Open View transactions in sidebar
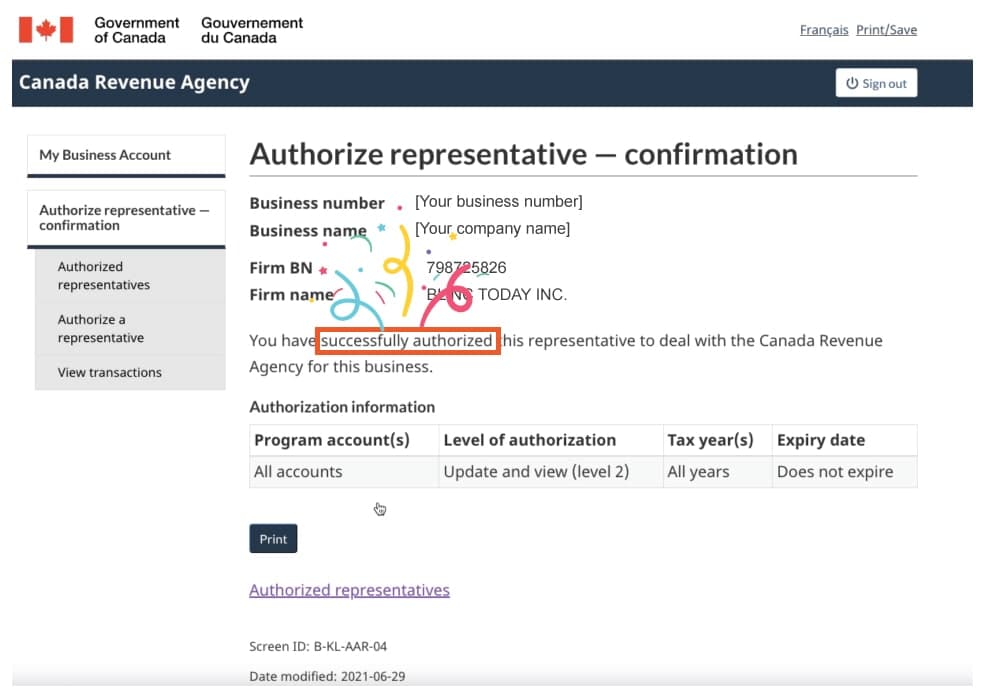 (130, 372)
